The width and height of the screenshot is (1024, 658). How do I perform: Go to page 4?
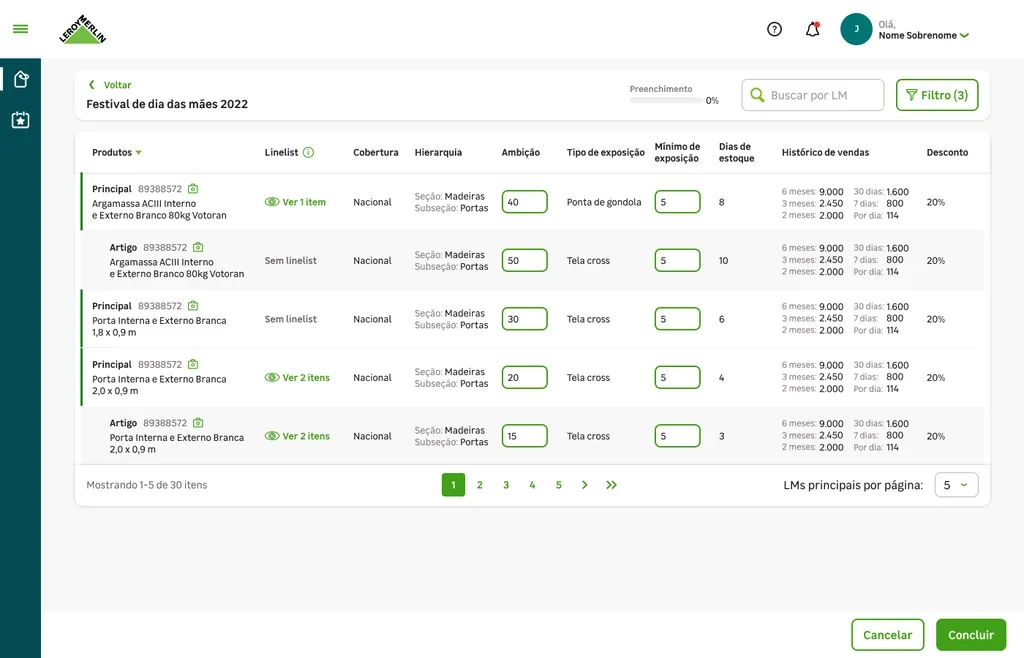click(x=532, y=485)
